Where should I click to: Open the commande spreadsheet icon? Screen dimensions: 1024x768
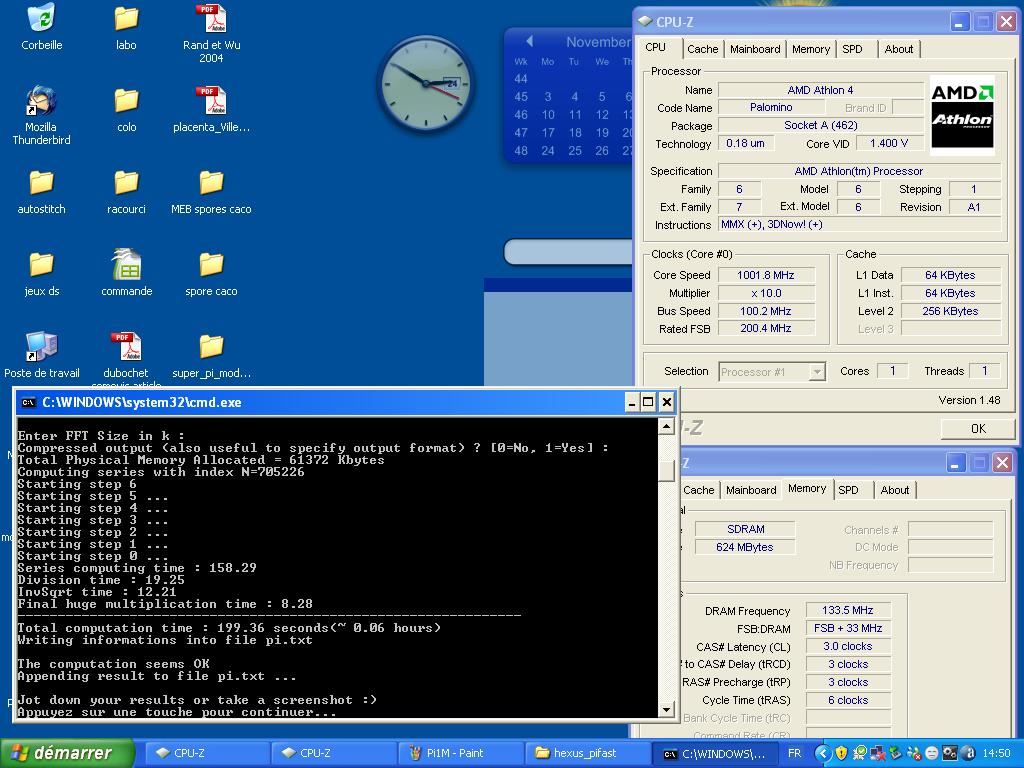126,264
